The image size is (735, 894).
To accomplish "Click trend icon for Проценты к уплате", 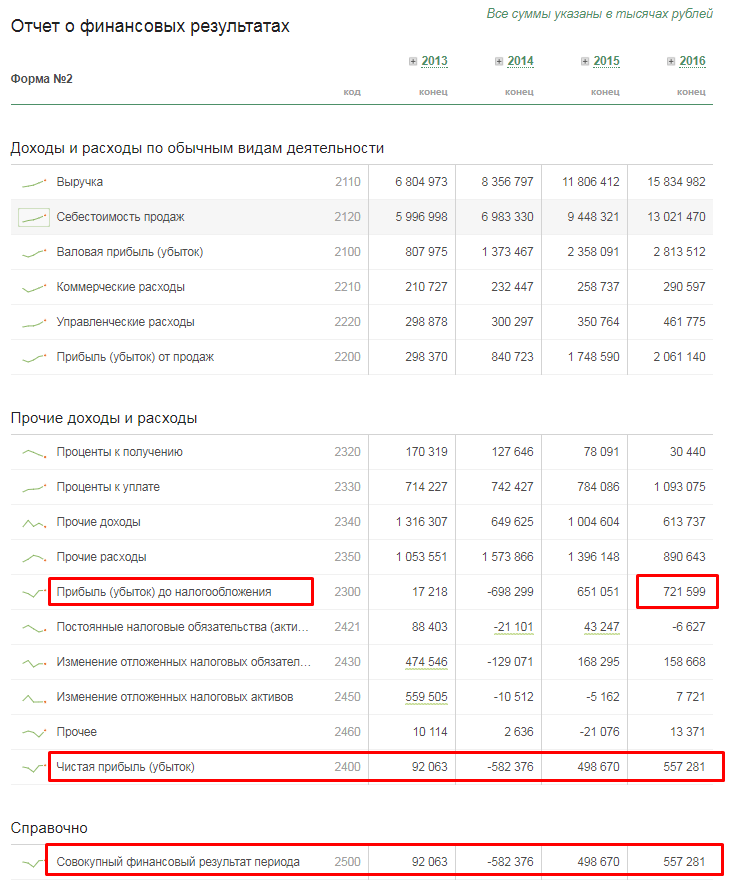I will coord(34,487).
